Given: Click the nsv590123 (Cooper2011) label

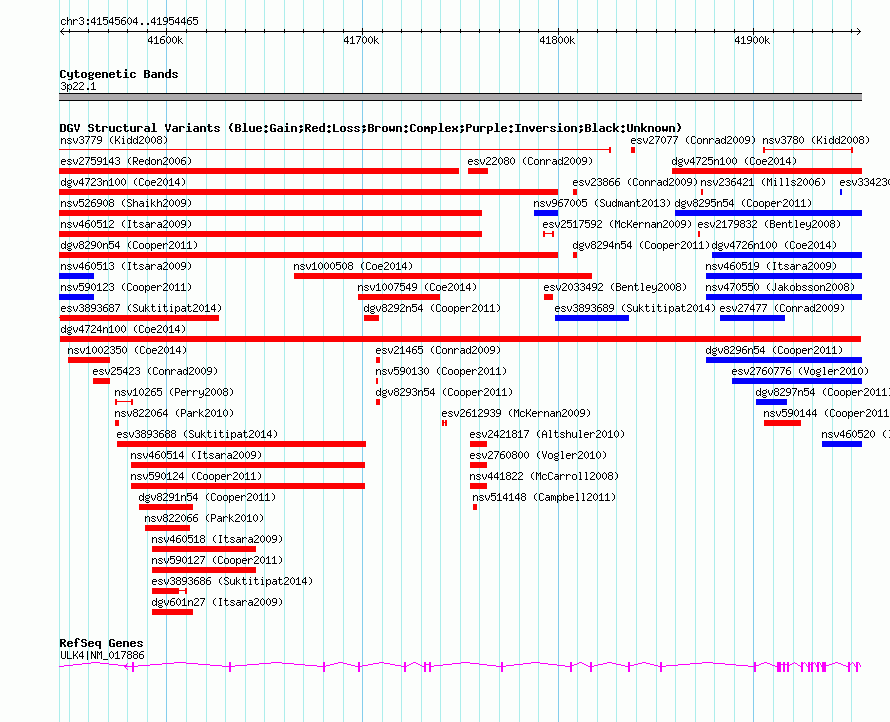Looking at the screenshot, I should click(x=126, y=287).
